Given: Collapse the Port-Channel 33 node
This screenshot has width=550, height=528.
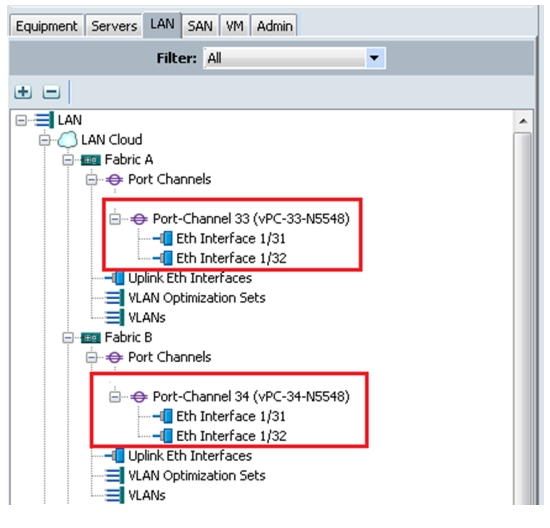Looking at the screenshot, I should coord(115,219).
